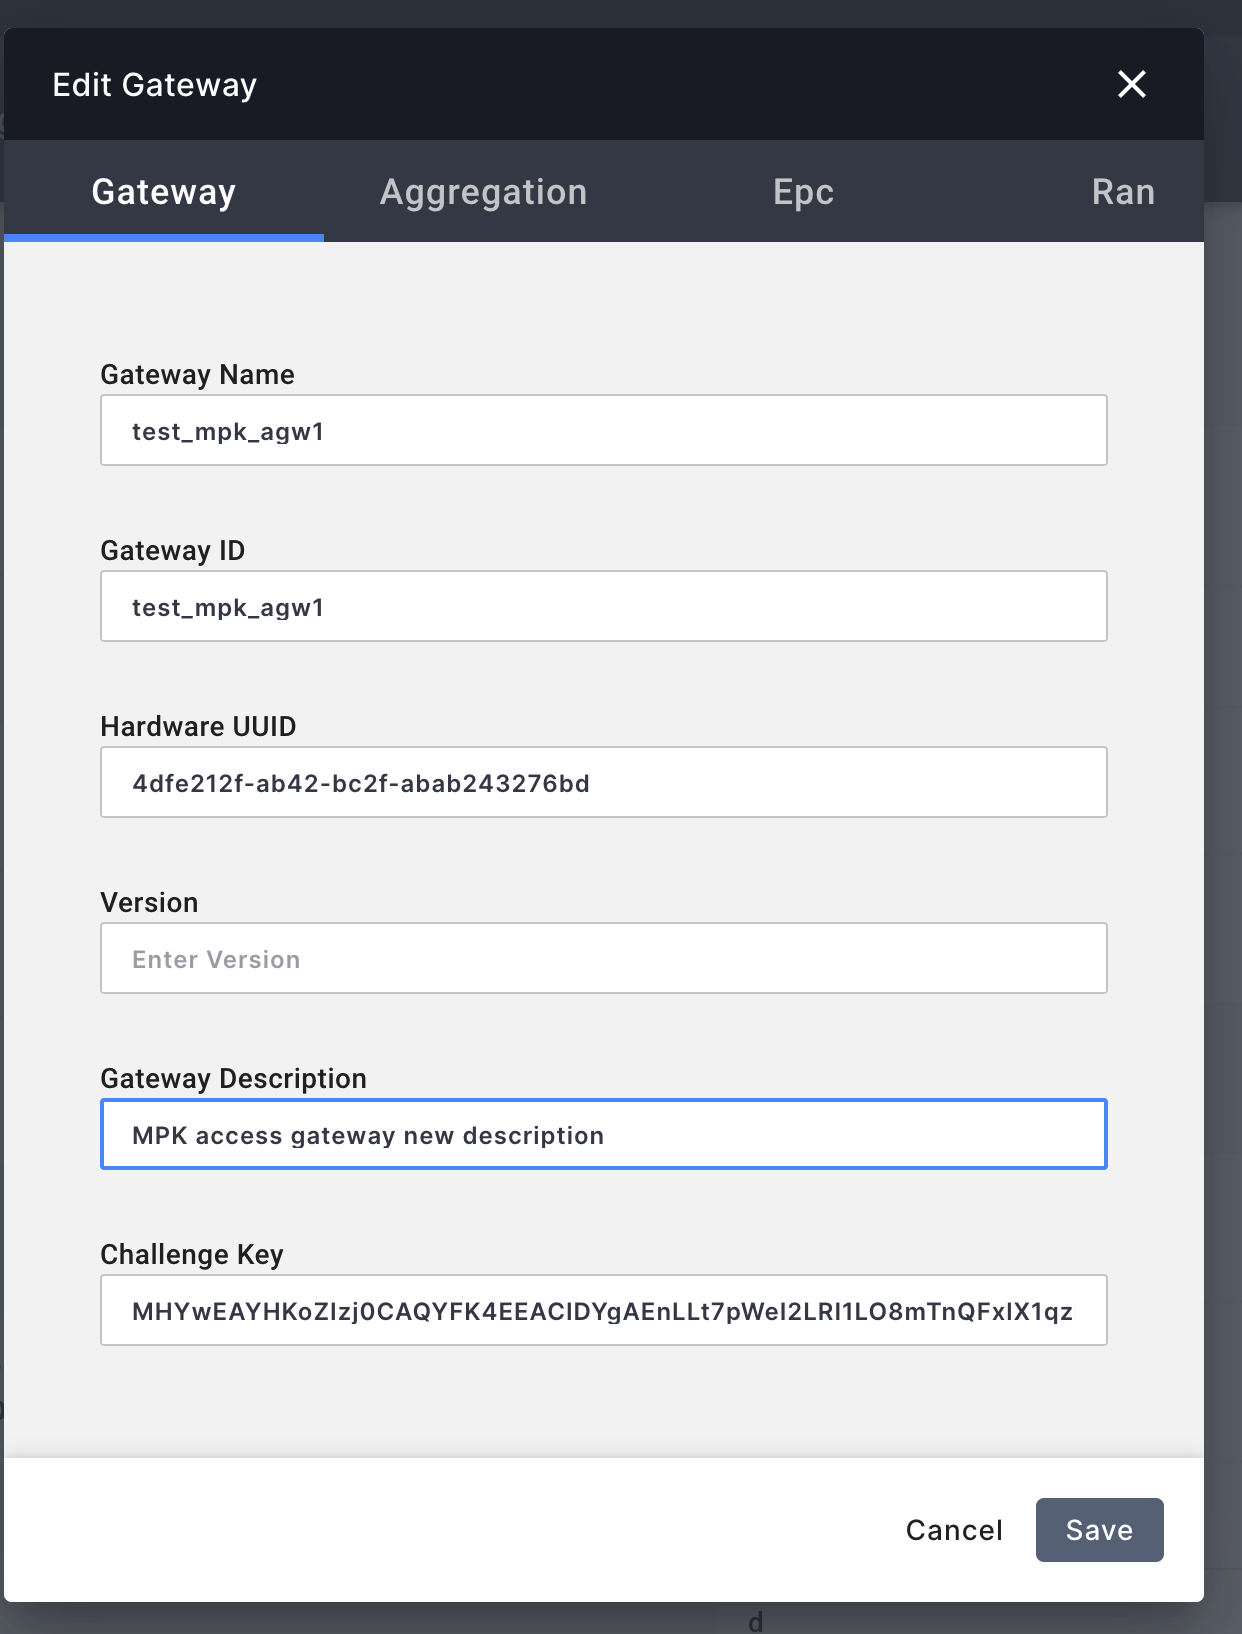Click the Gateway Description label
Screen dimensions: 1242x1634
click(x=234, y=1078)
